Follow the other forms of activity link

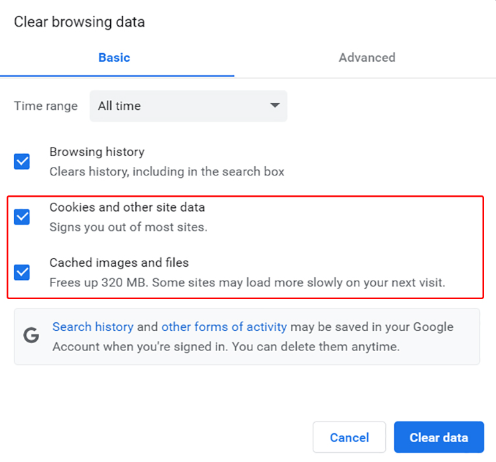click(224, 327)
